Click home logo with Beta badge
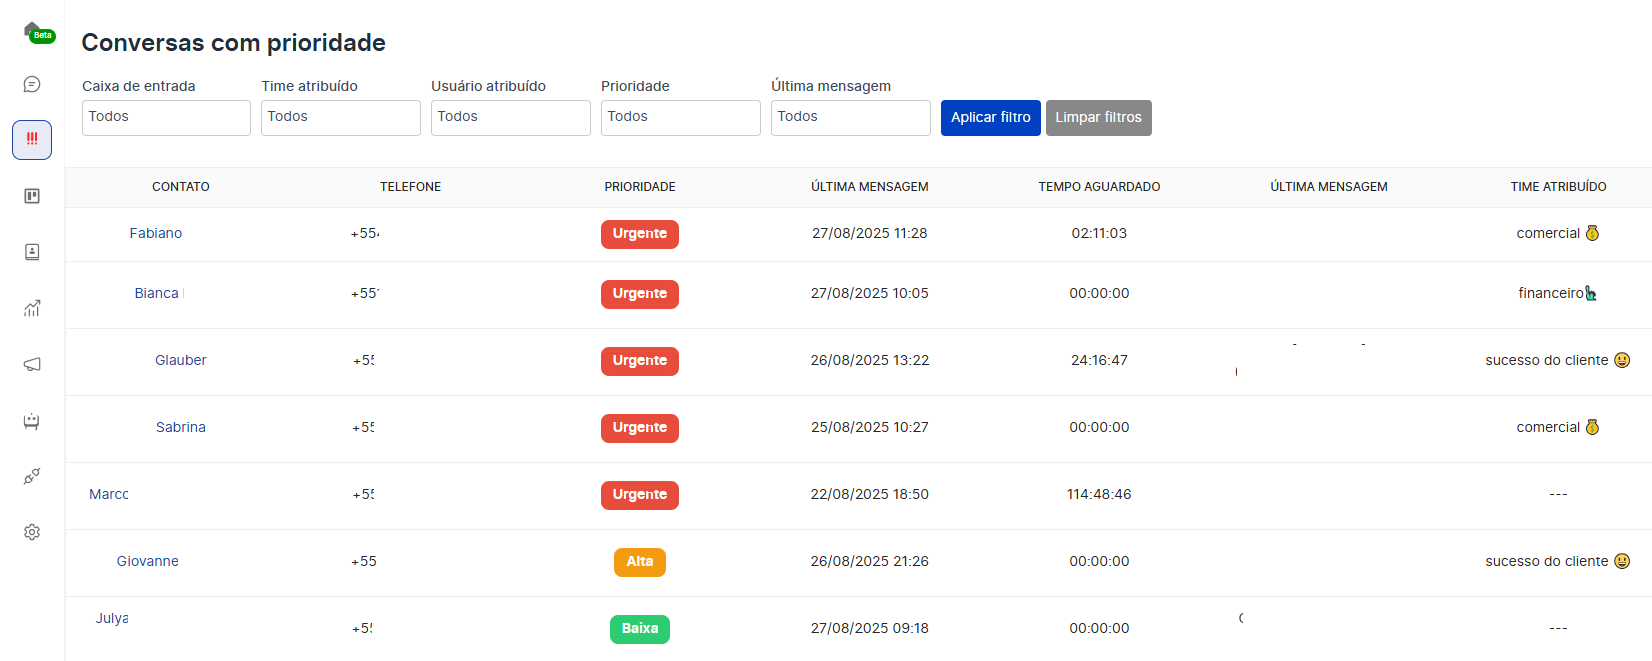1652x661 pixels. coord(34,31)
